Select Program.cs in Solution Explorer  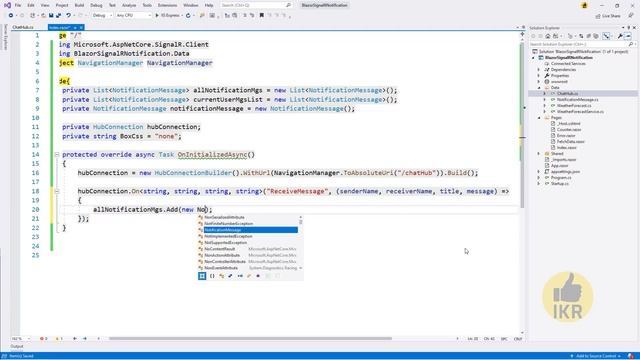[x=560, y=178]
